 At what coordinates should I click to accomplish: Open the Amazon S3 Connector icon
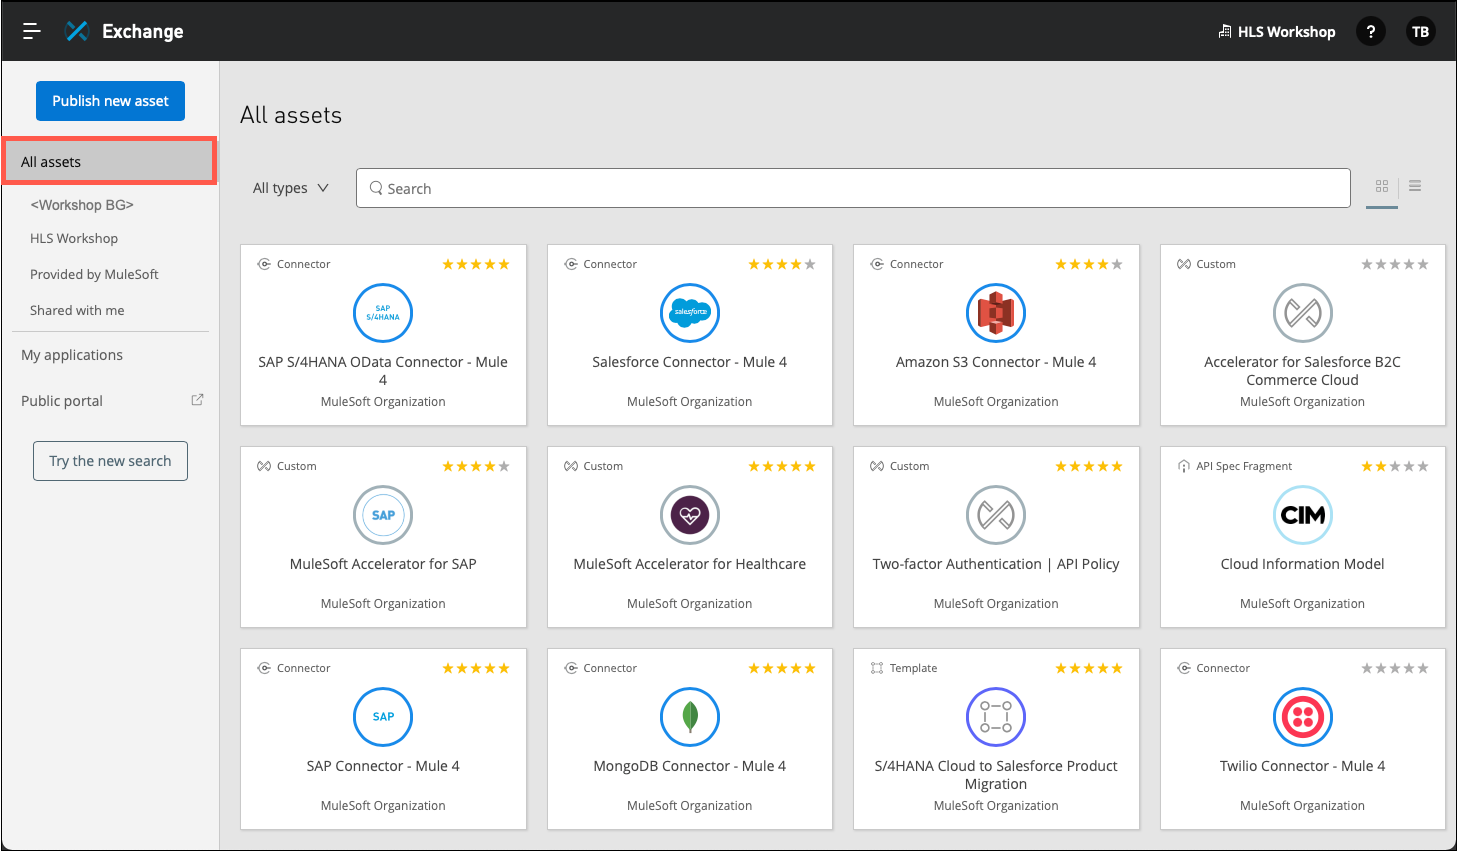coord(996,313)
